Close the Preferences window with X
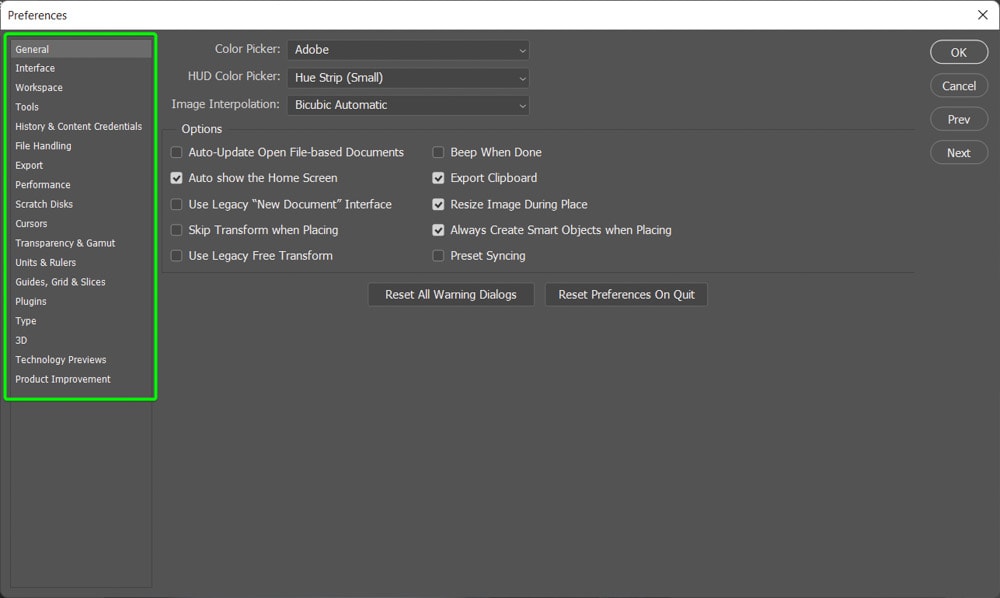This screenshot has height=598, width=1000. (983, 15)
